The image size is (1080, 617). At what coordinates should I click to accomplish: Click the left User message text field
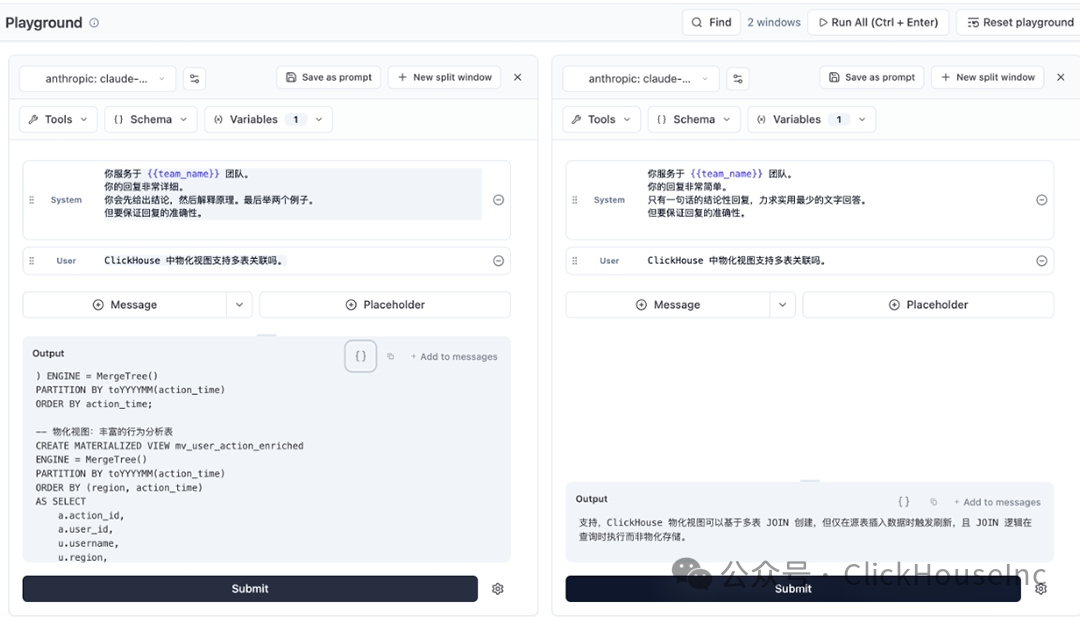click(x=293, y=260)
